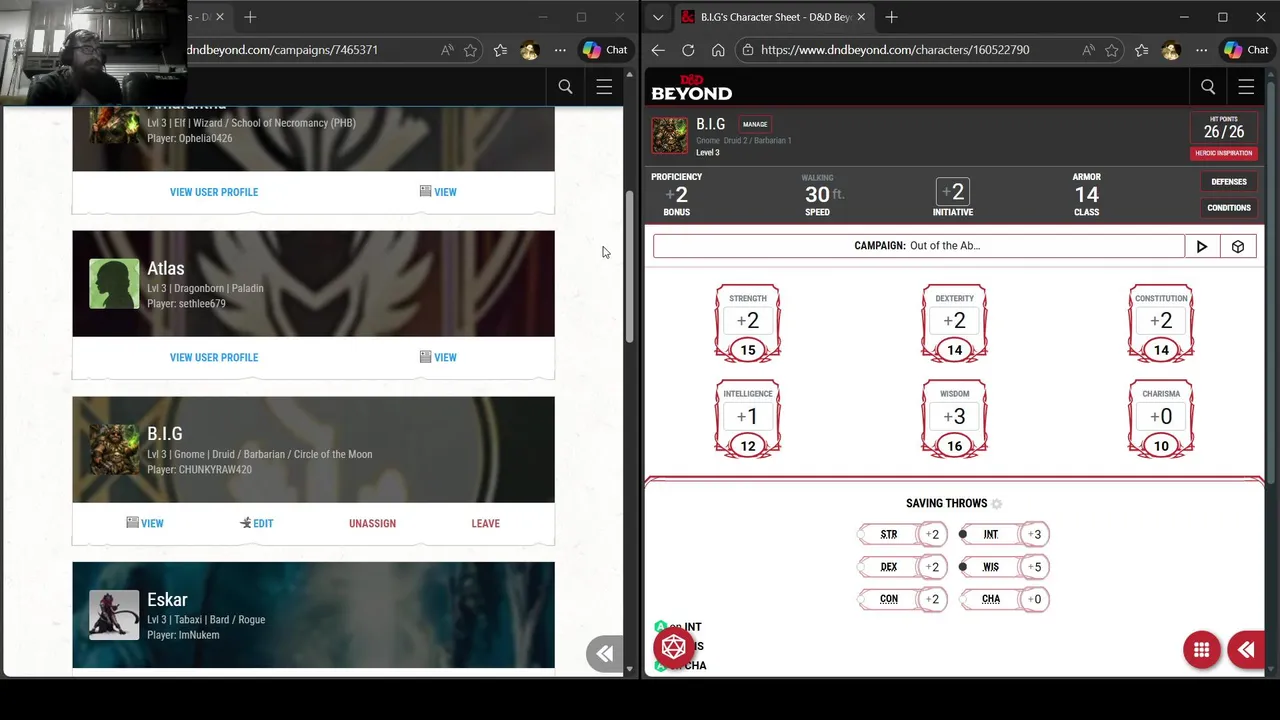Roll the INT saving throw +3
The height and width of the screenshot is (720, 1280).
(1033, 535)
